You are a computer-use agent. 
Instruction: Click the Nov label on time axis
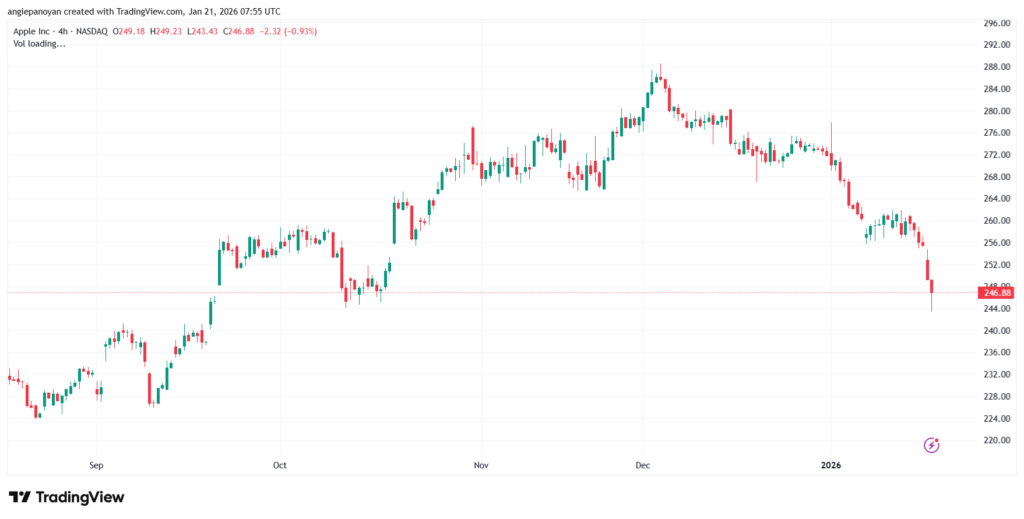coord(481,465)
